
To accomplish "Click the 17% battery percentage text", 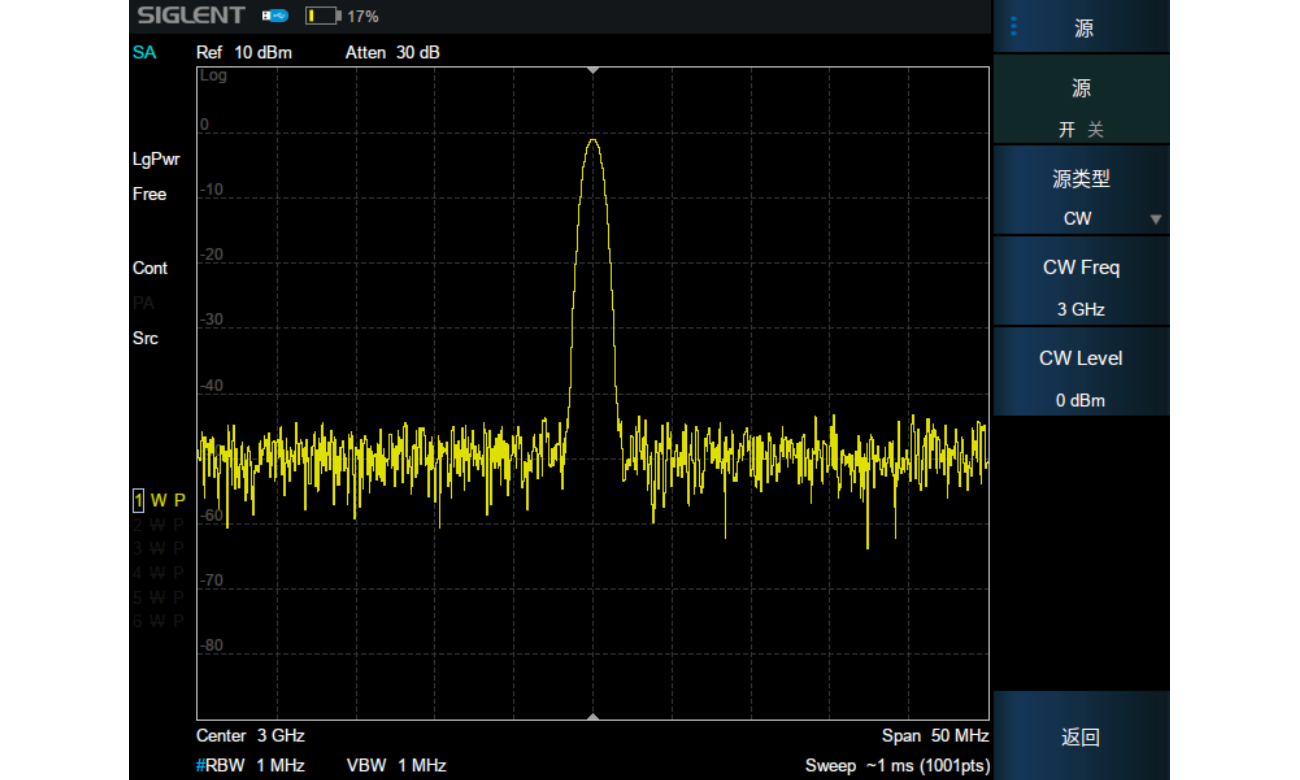I will point(363,16).
